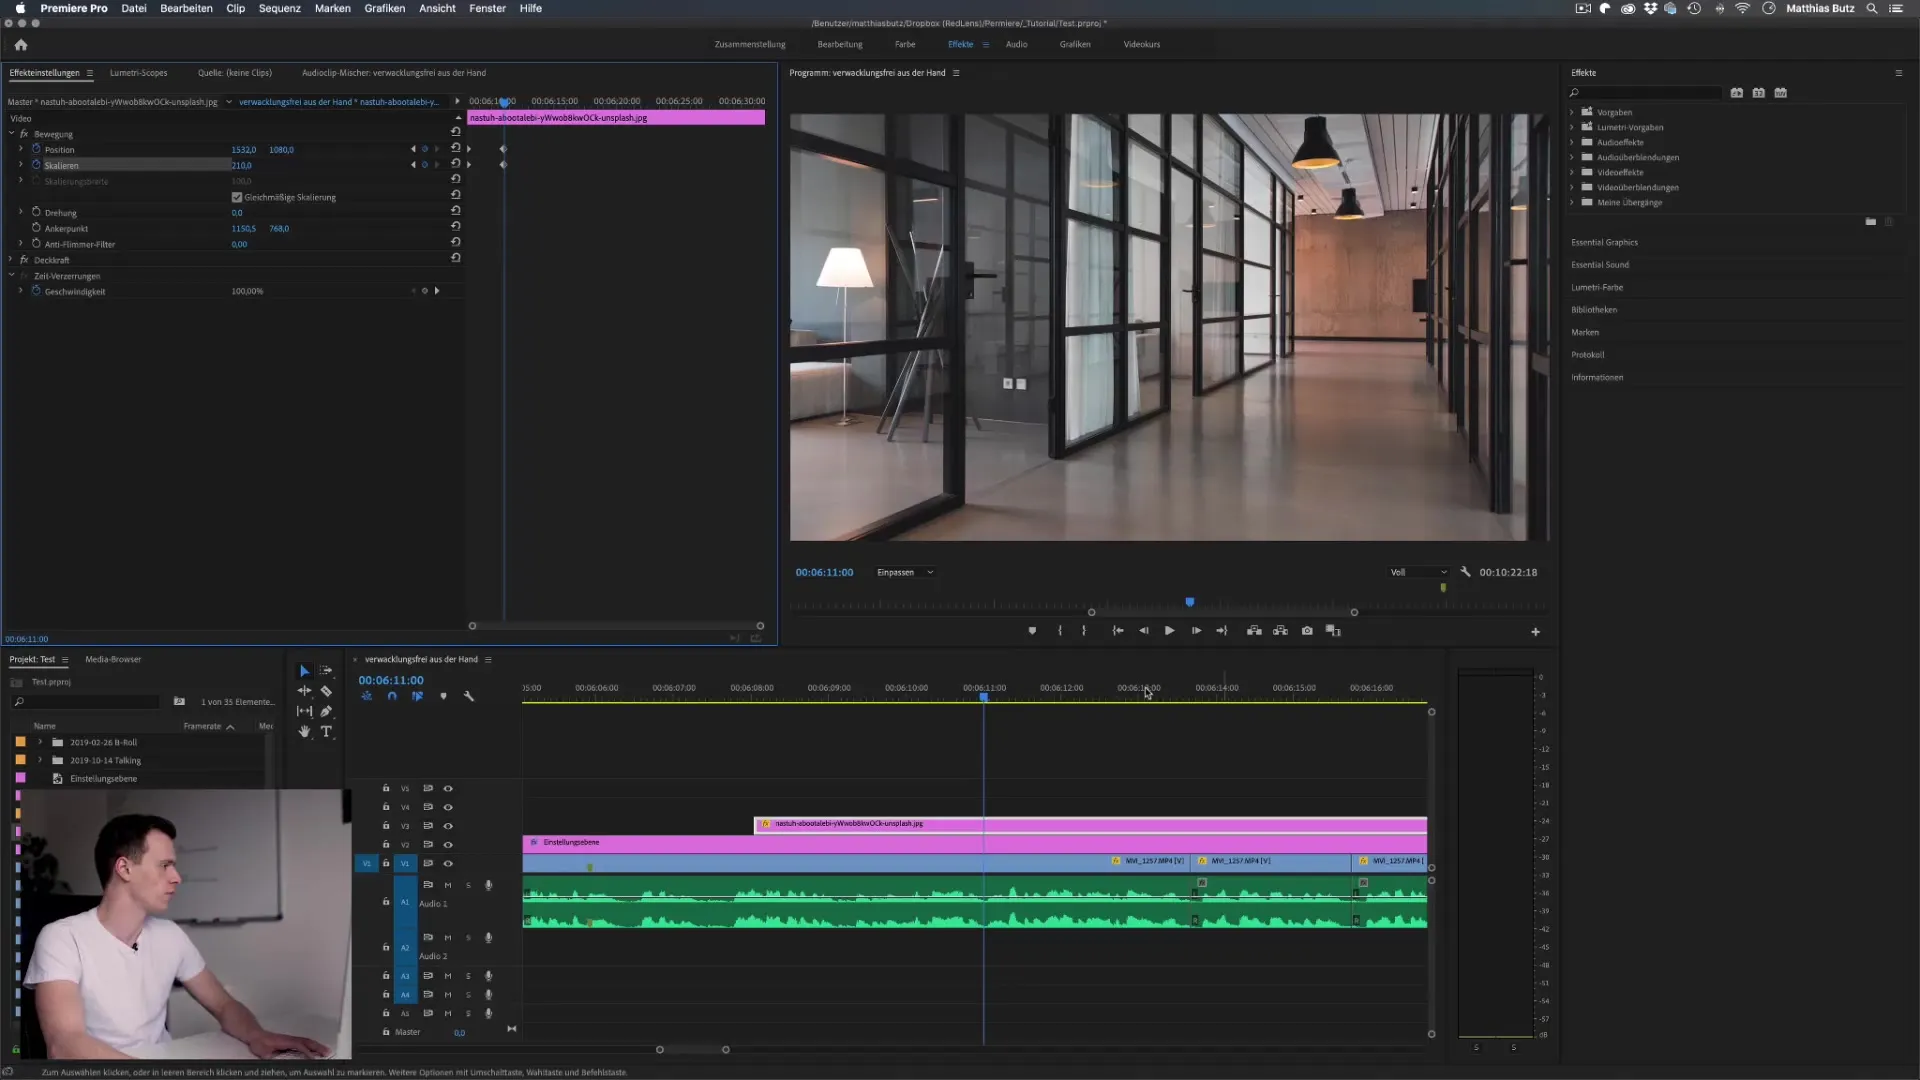1920x1080 pixels.
Task: Expand the Drehung property
Action: click(21, 212)
